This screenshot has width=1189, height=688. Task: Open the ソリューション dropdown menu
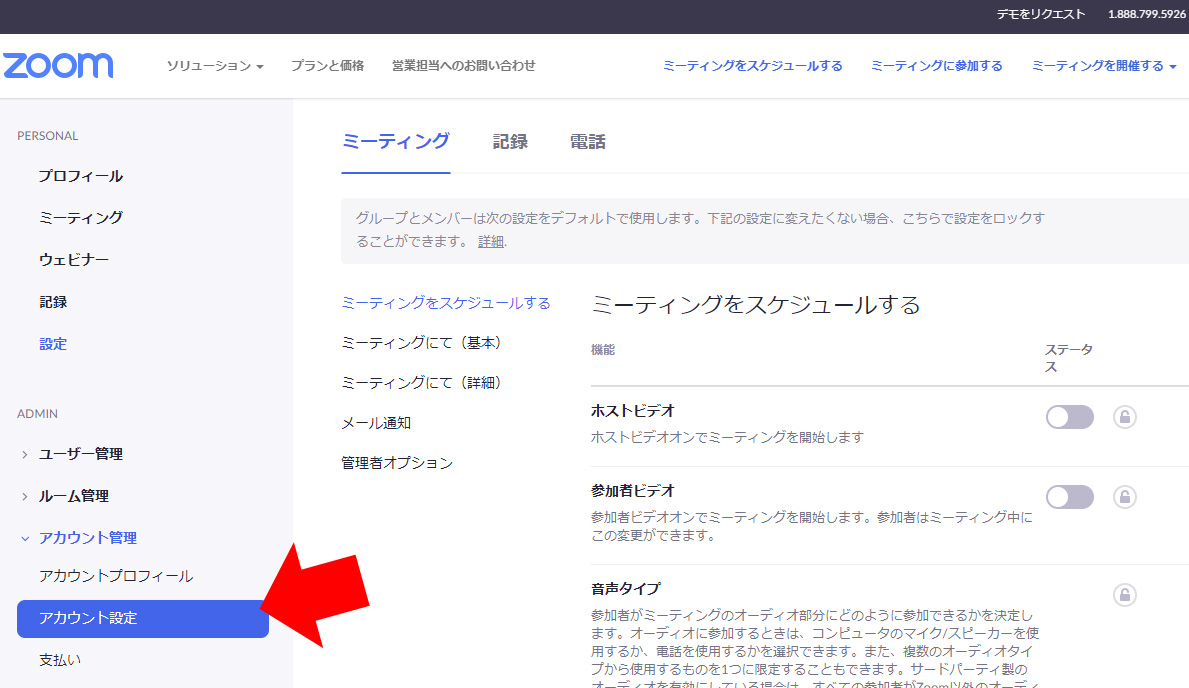coord(214,66)
